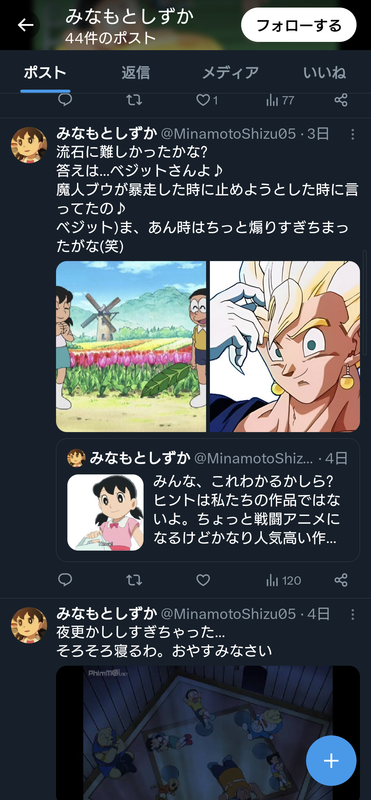Open the いいね tab
The image size is (371, 800).
324,72
